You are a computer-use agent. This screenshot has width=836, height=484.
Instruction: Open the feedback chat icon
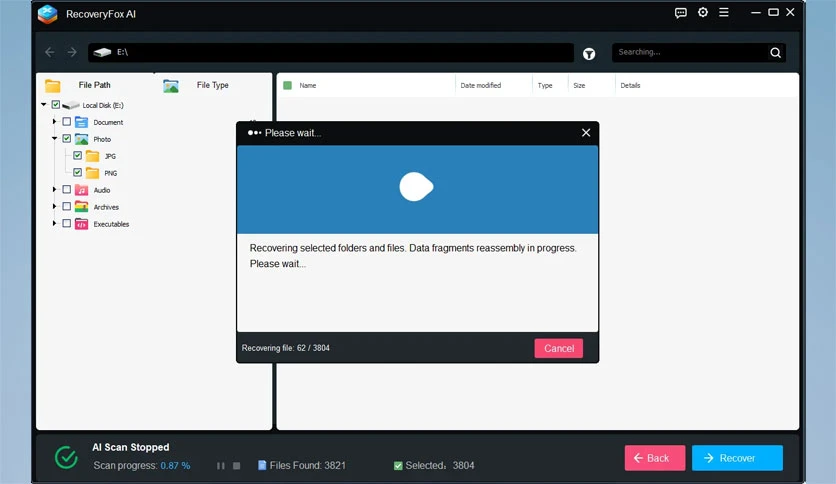(x=680, y=13)
